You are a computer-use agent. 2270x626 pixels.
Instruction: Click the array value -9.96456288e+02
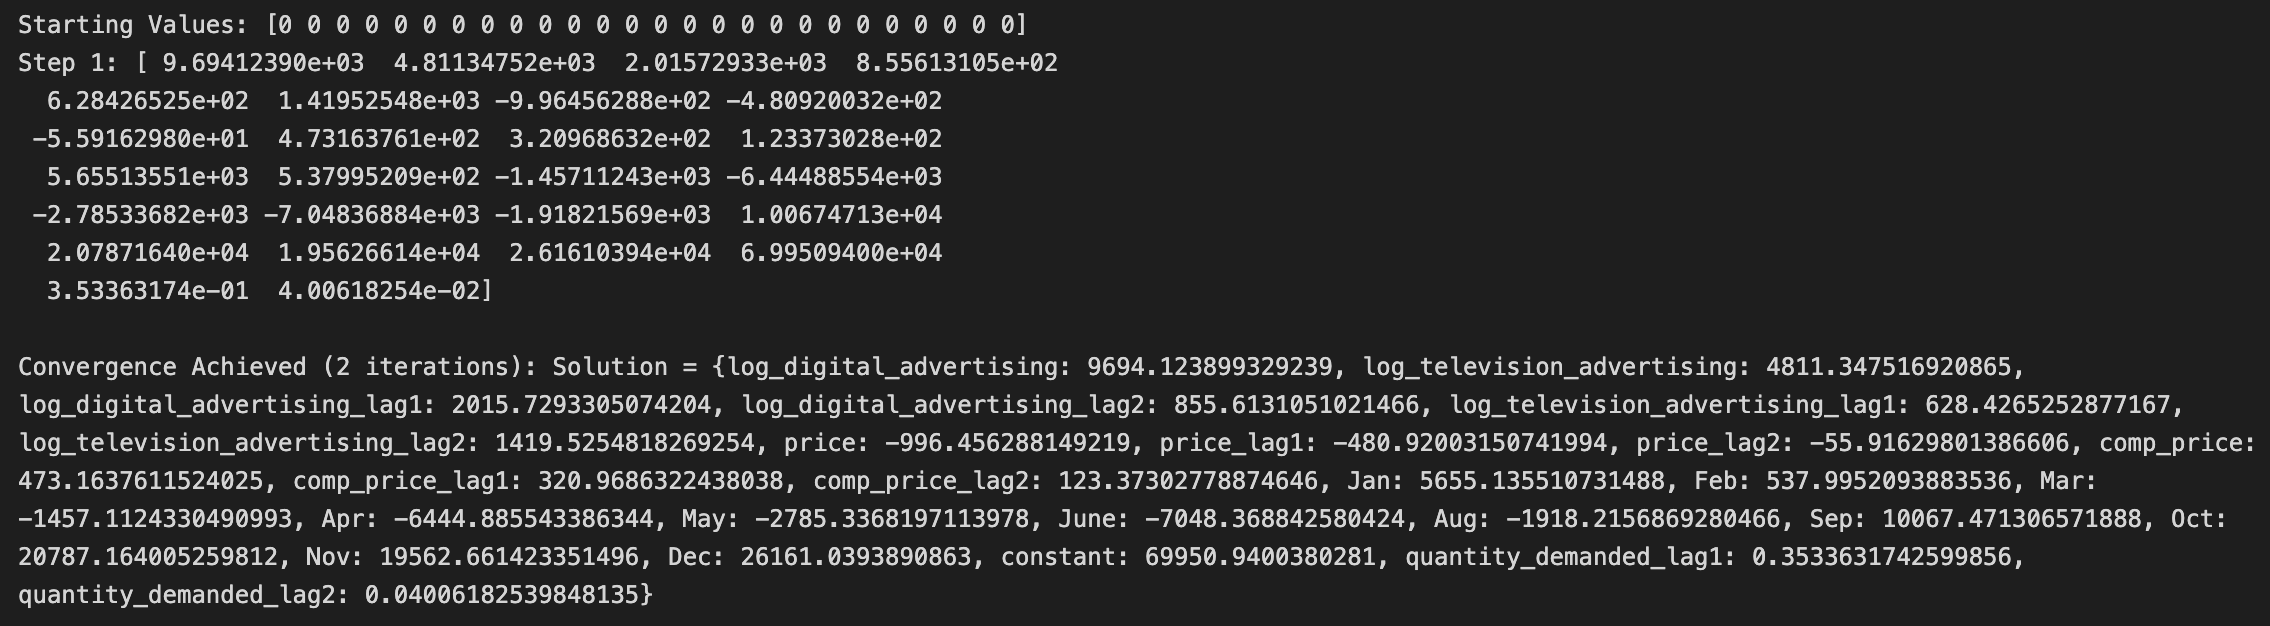602,101
